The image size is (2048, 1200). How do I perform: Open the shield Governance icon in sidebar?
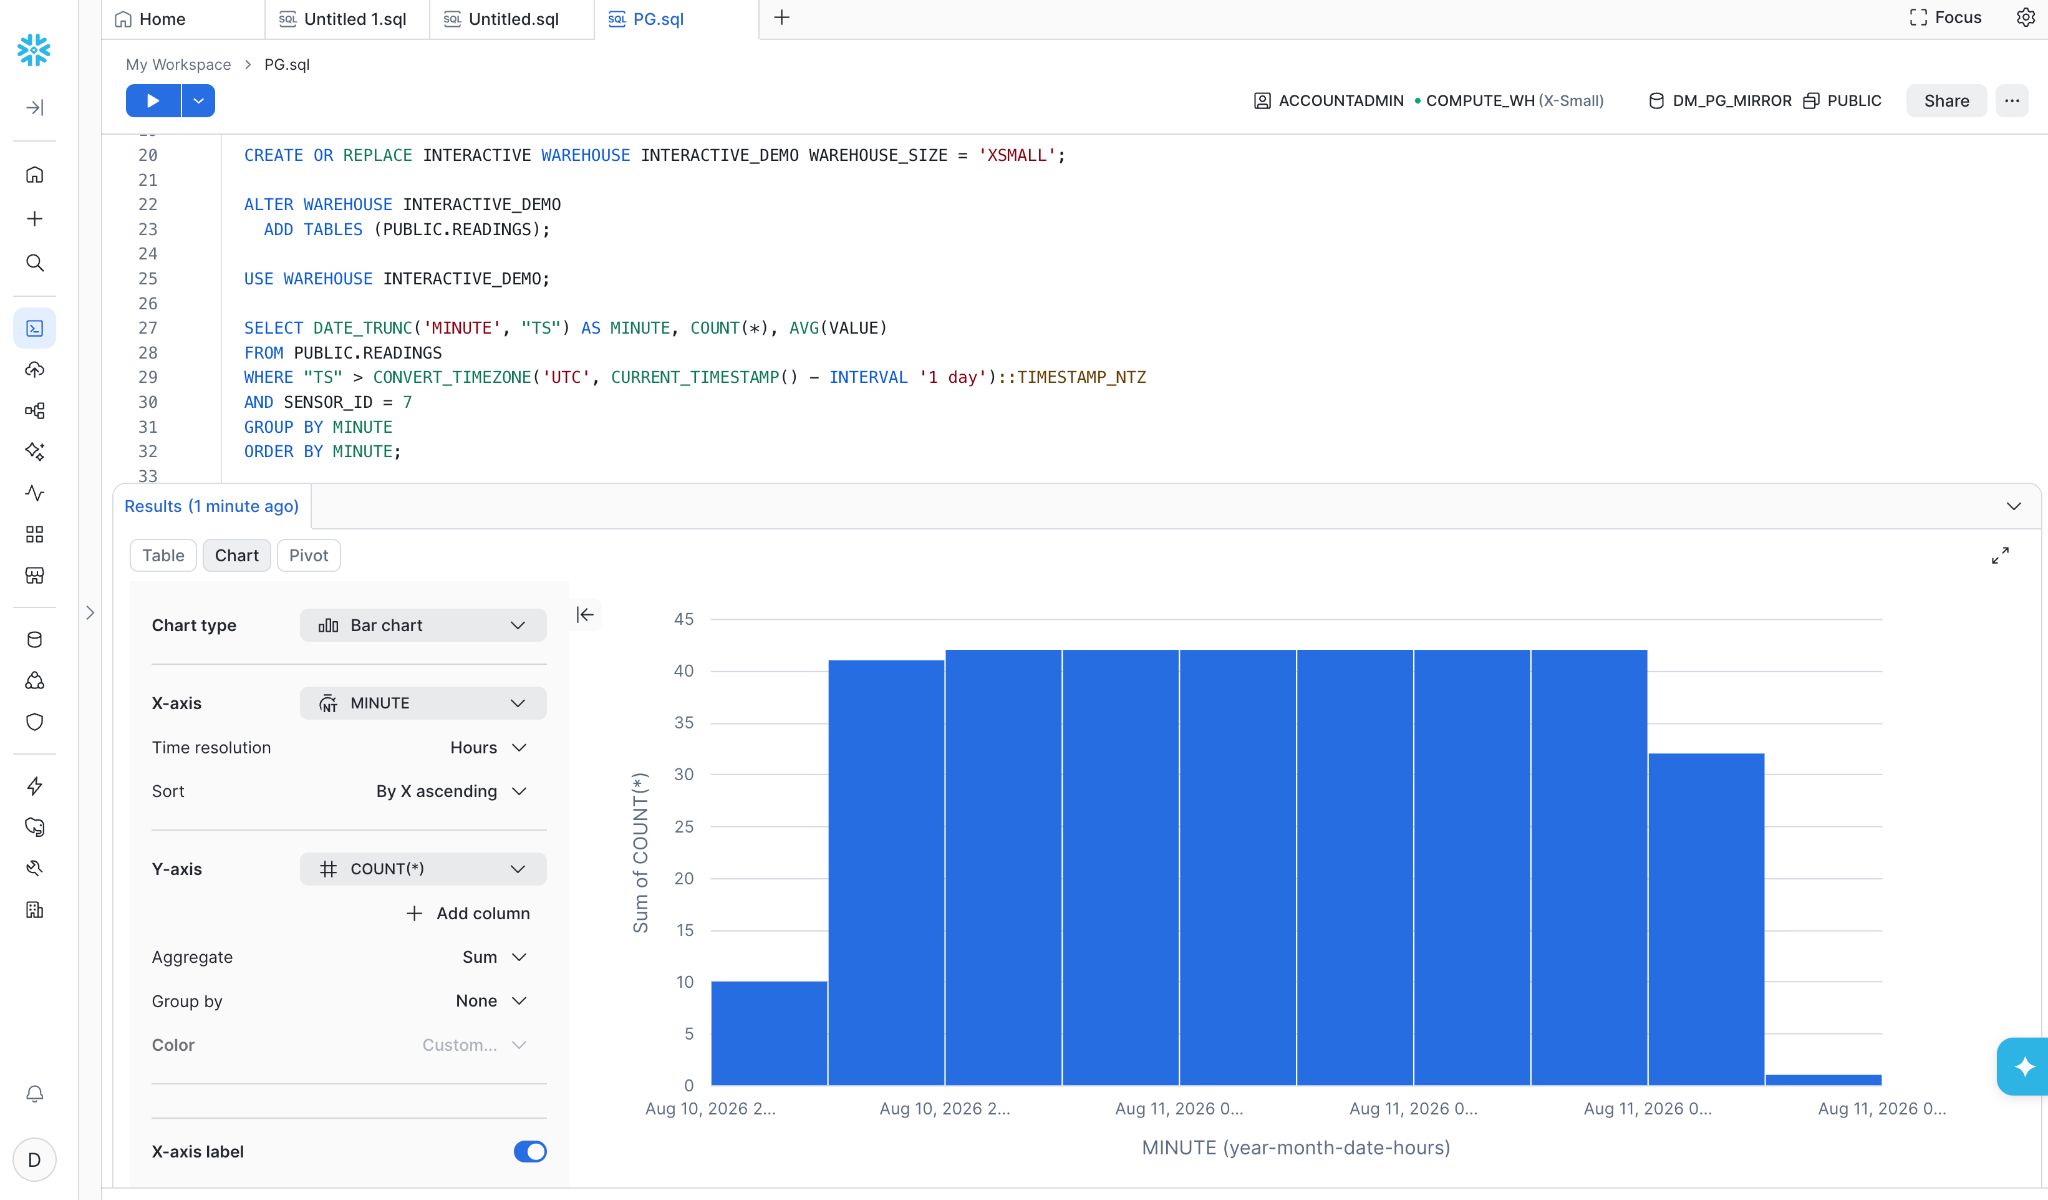click(35, 722)
